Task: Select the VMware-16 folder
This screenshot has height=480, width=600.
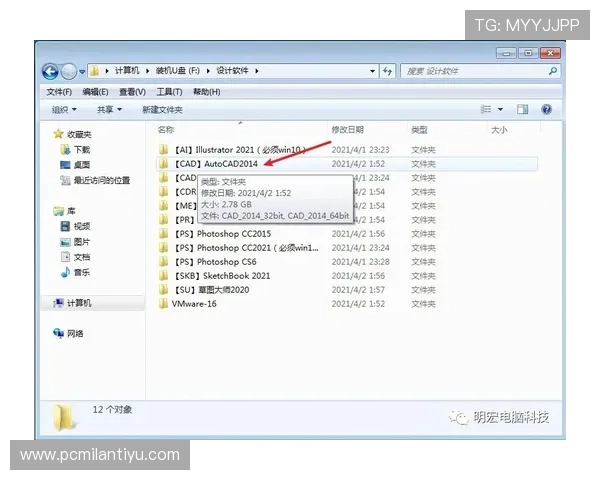Action: pyautogui.click(x=193, y=303)
